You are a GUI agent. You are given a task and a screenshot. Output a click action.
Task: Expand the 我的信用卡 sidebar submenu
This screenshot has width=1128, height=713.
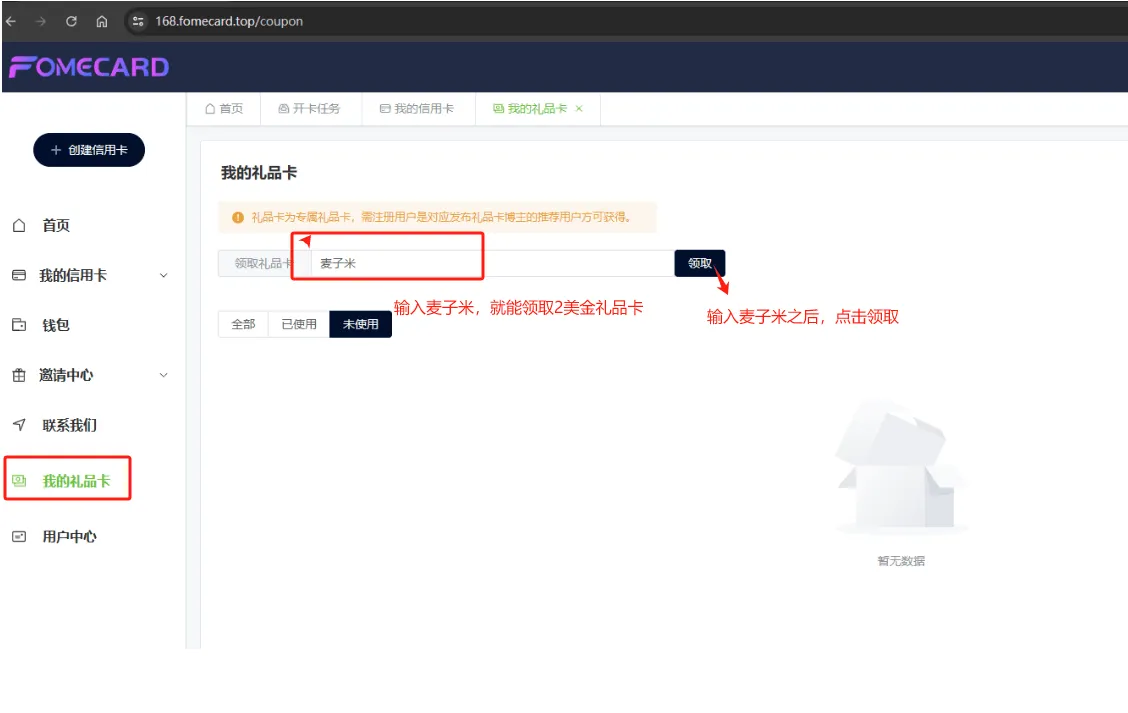pyautogui.click(x=163, y=275)
